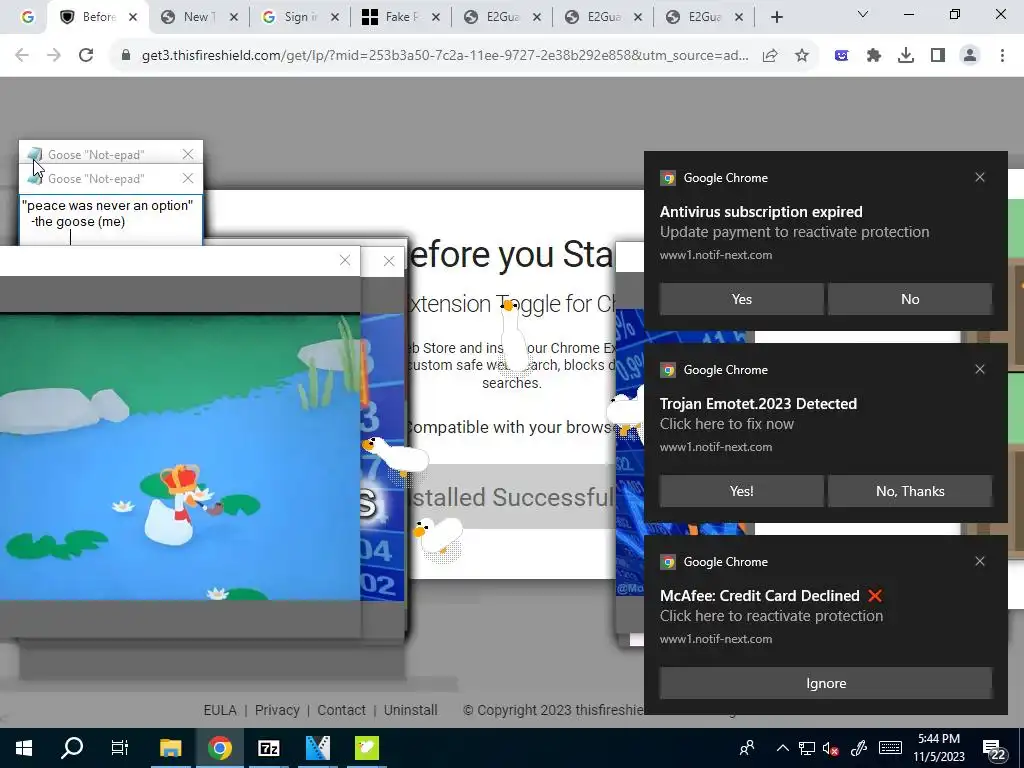The width and height of the screenshot is (1024, 768).
Task: Open the muted volume tray icon
Action: (x=831, y=748)
